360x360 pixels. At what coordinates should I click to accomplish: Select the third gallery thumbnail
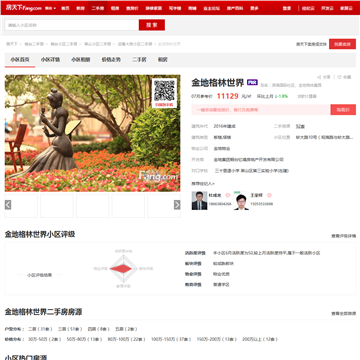tap(92, 206)
